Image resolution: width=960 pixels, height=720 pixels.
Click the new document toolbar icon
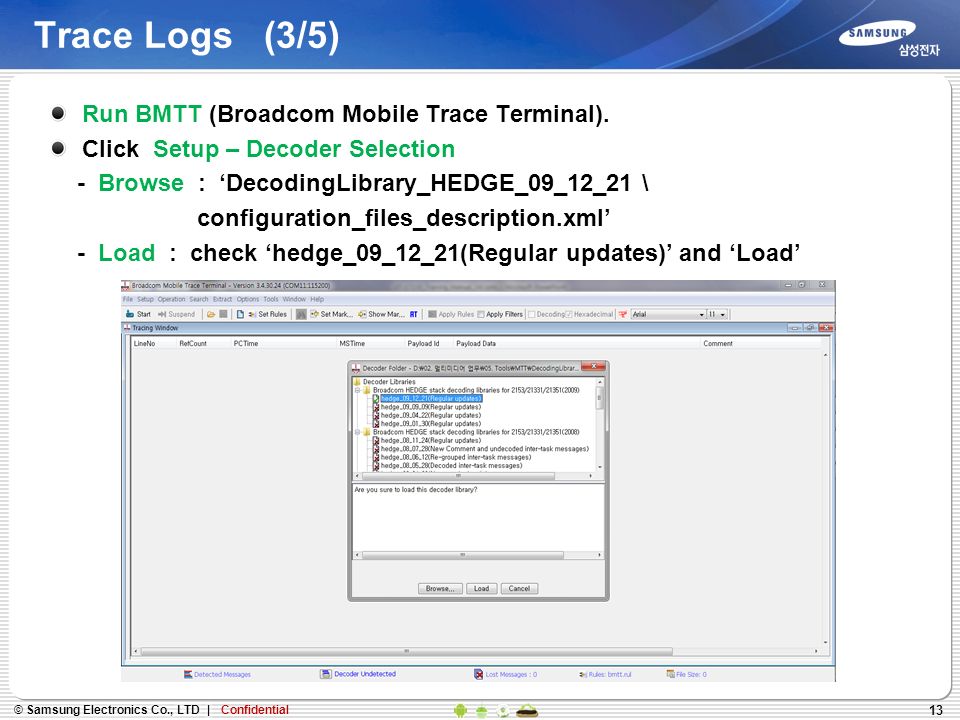pos(240,314)
